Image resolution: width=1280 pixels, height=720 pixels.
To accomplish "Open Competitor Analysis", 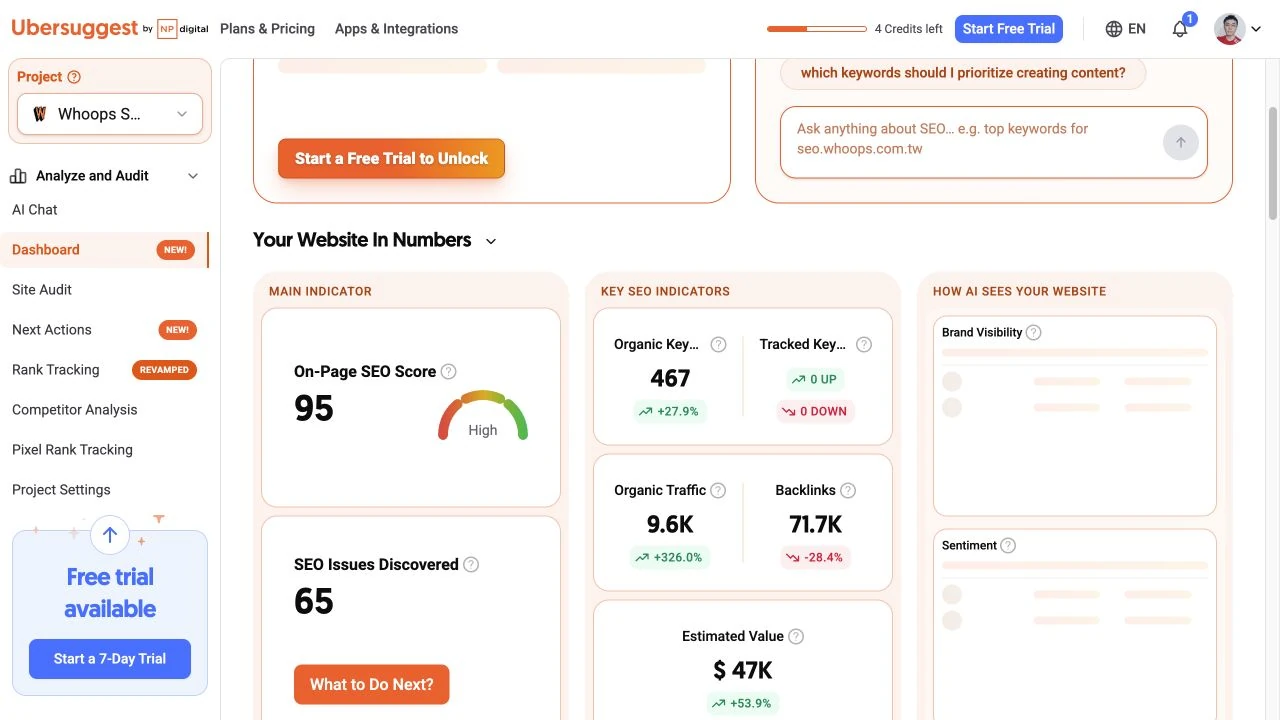I will (x=75, y=410).
